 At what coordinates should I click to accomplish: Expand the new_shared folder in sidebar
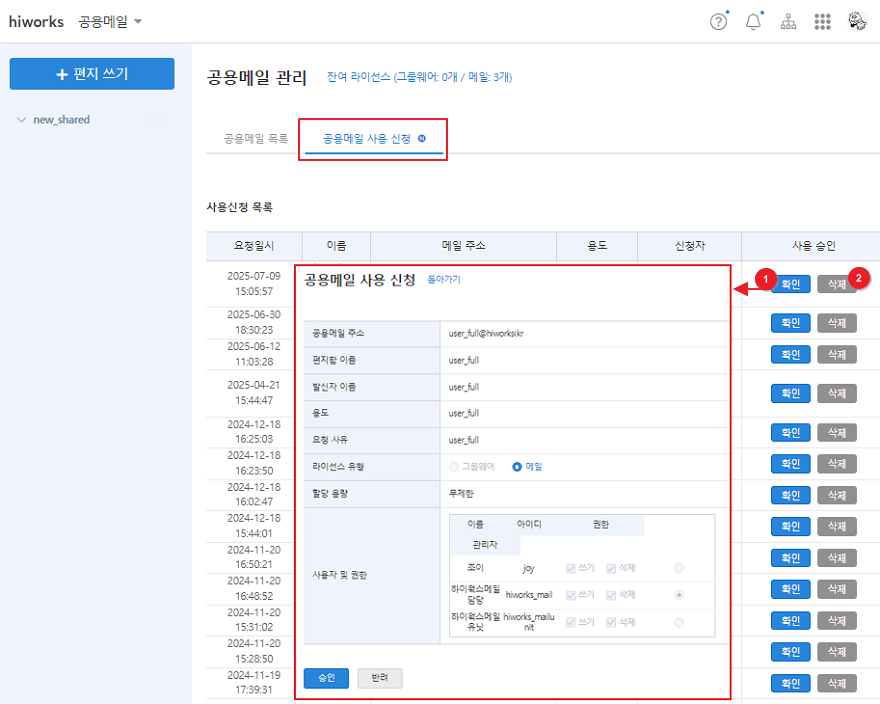pyautogui.click(x=22, y=120)
